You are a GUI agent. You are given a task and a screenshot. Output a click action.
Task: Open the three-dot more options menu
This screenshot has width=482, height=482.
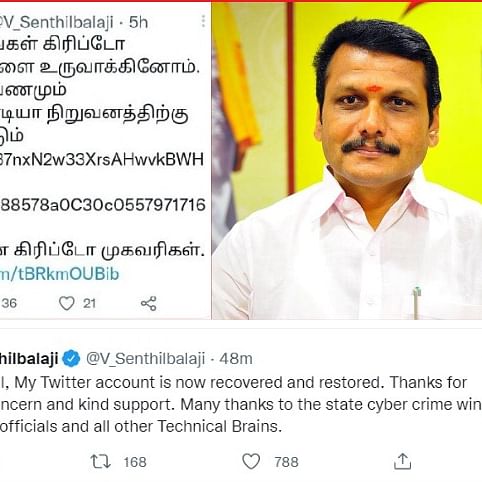coord(203,22)
